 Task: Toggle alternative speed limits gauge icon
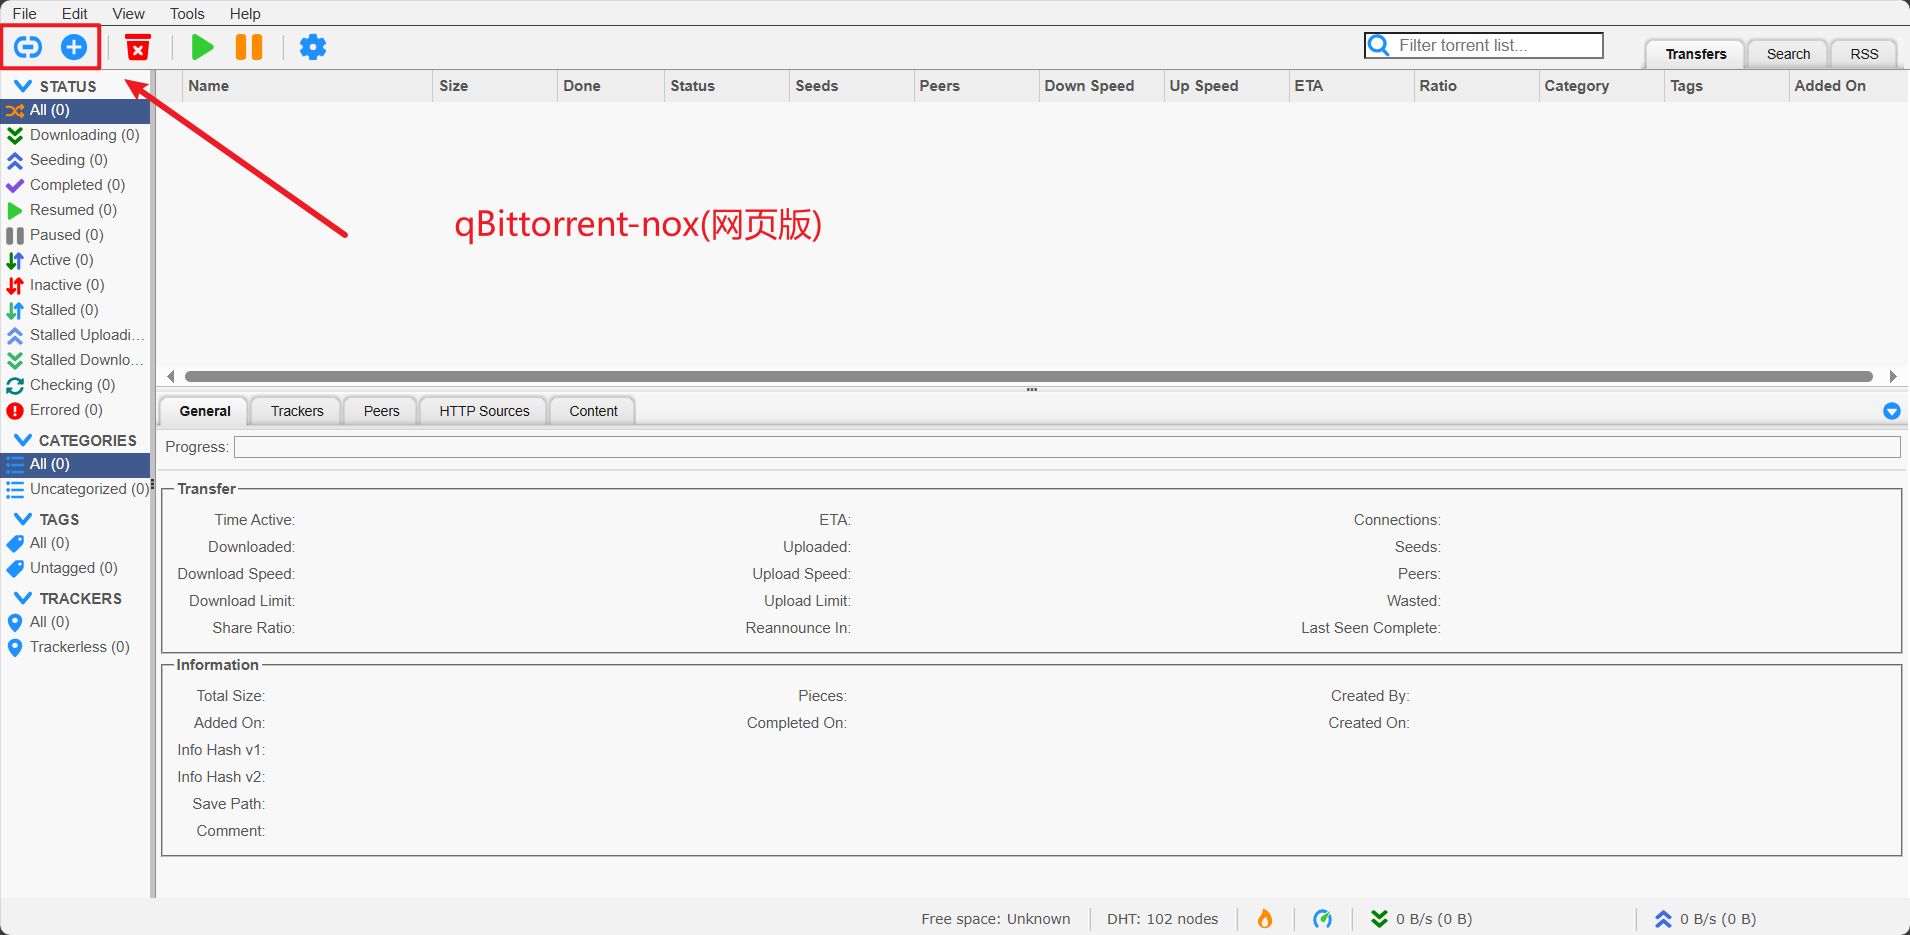point(1322,919)
